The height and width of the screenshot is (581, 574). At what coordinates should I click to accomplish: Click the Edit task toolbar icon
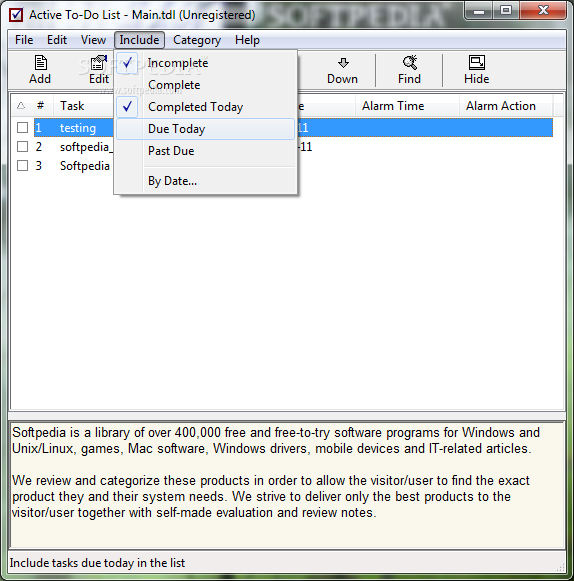pos(99,70)
